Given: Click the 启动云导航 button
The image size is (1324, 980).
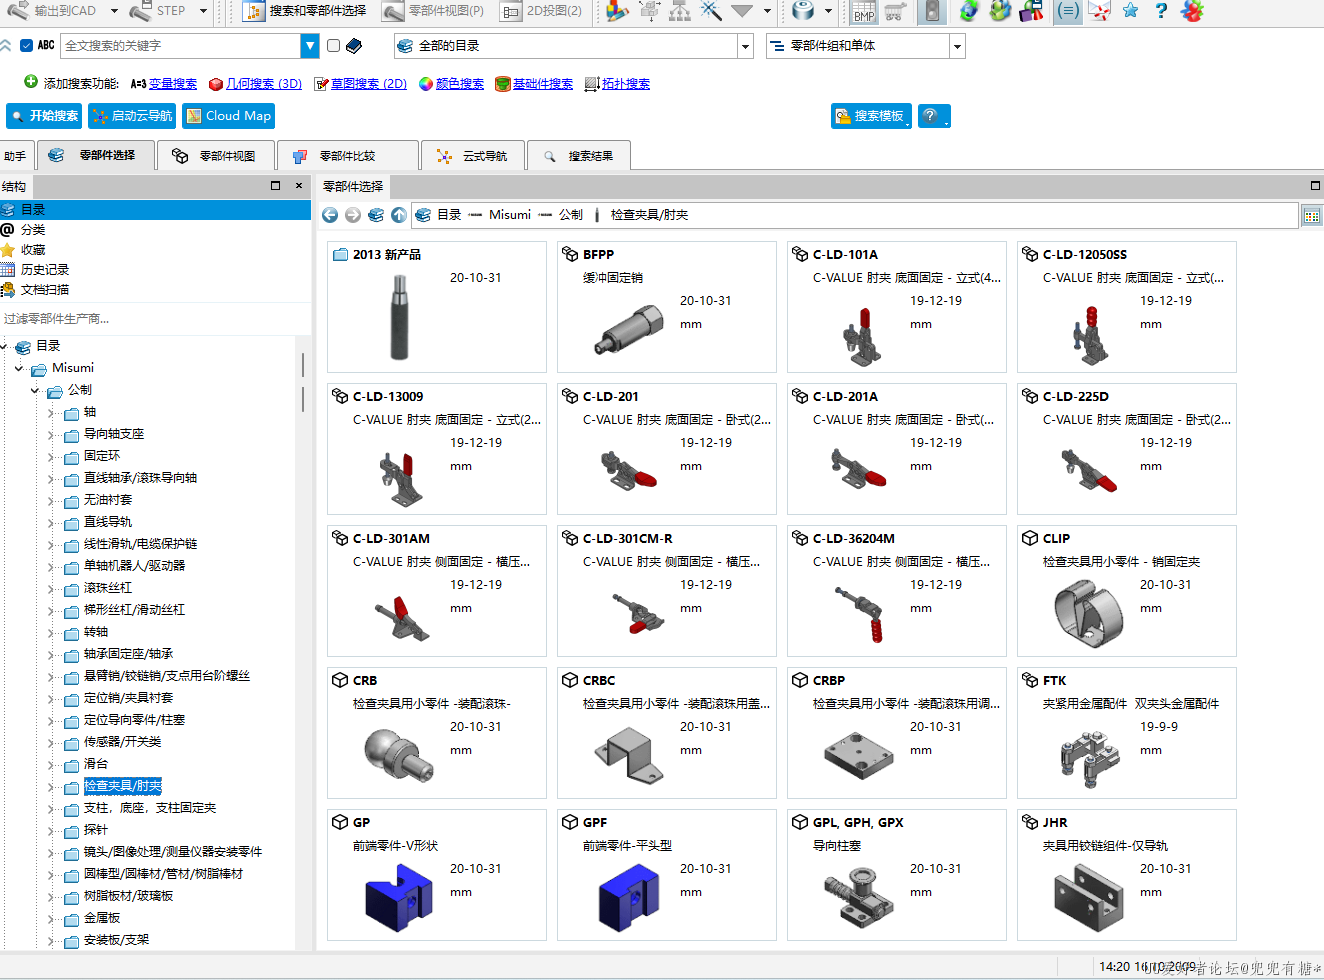Looking at the screenshot, I should coord(132,116).
